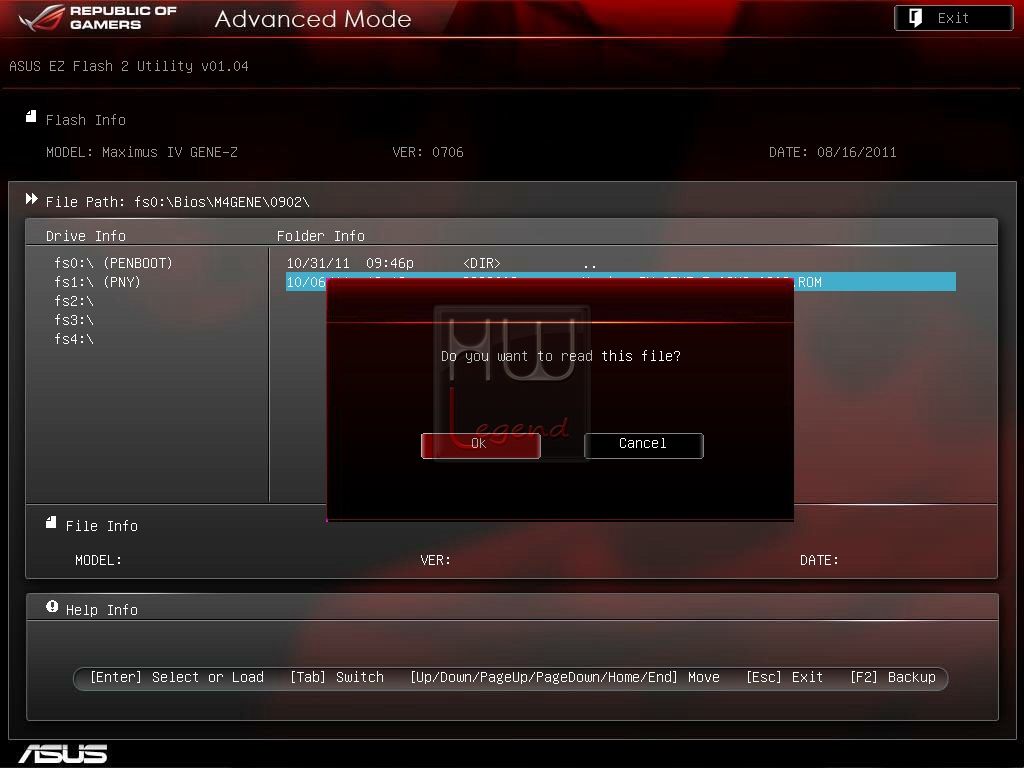Select drive fs3:\
1024x768 pixels.
pos(74,320)
